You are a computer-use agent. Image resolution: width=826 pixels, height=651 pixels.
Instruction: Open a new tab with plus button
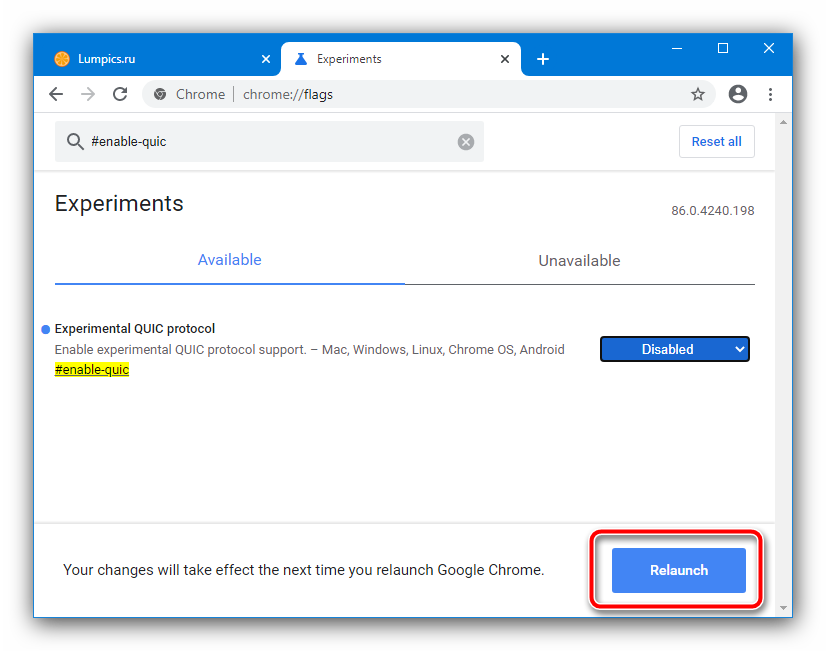(x=543, y=59)
